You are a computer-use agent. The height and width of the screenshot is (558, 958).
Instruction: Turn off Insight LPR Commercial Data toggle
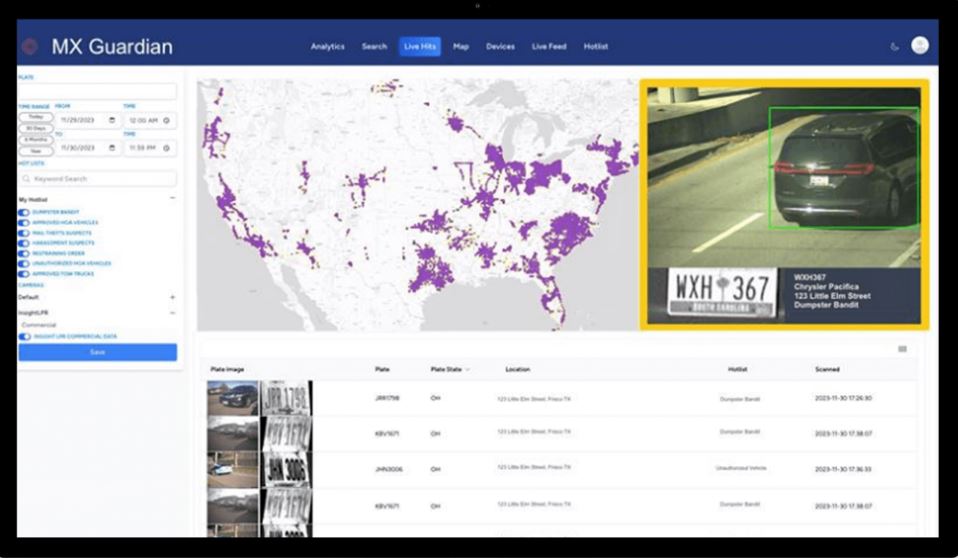pyautogui.click(x=25, y=336)
